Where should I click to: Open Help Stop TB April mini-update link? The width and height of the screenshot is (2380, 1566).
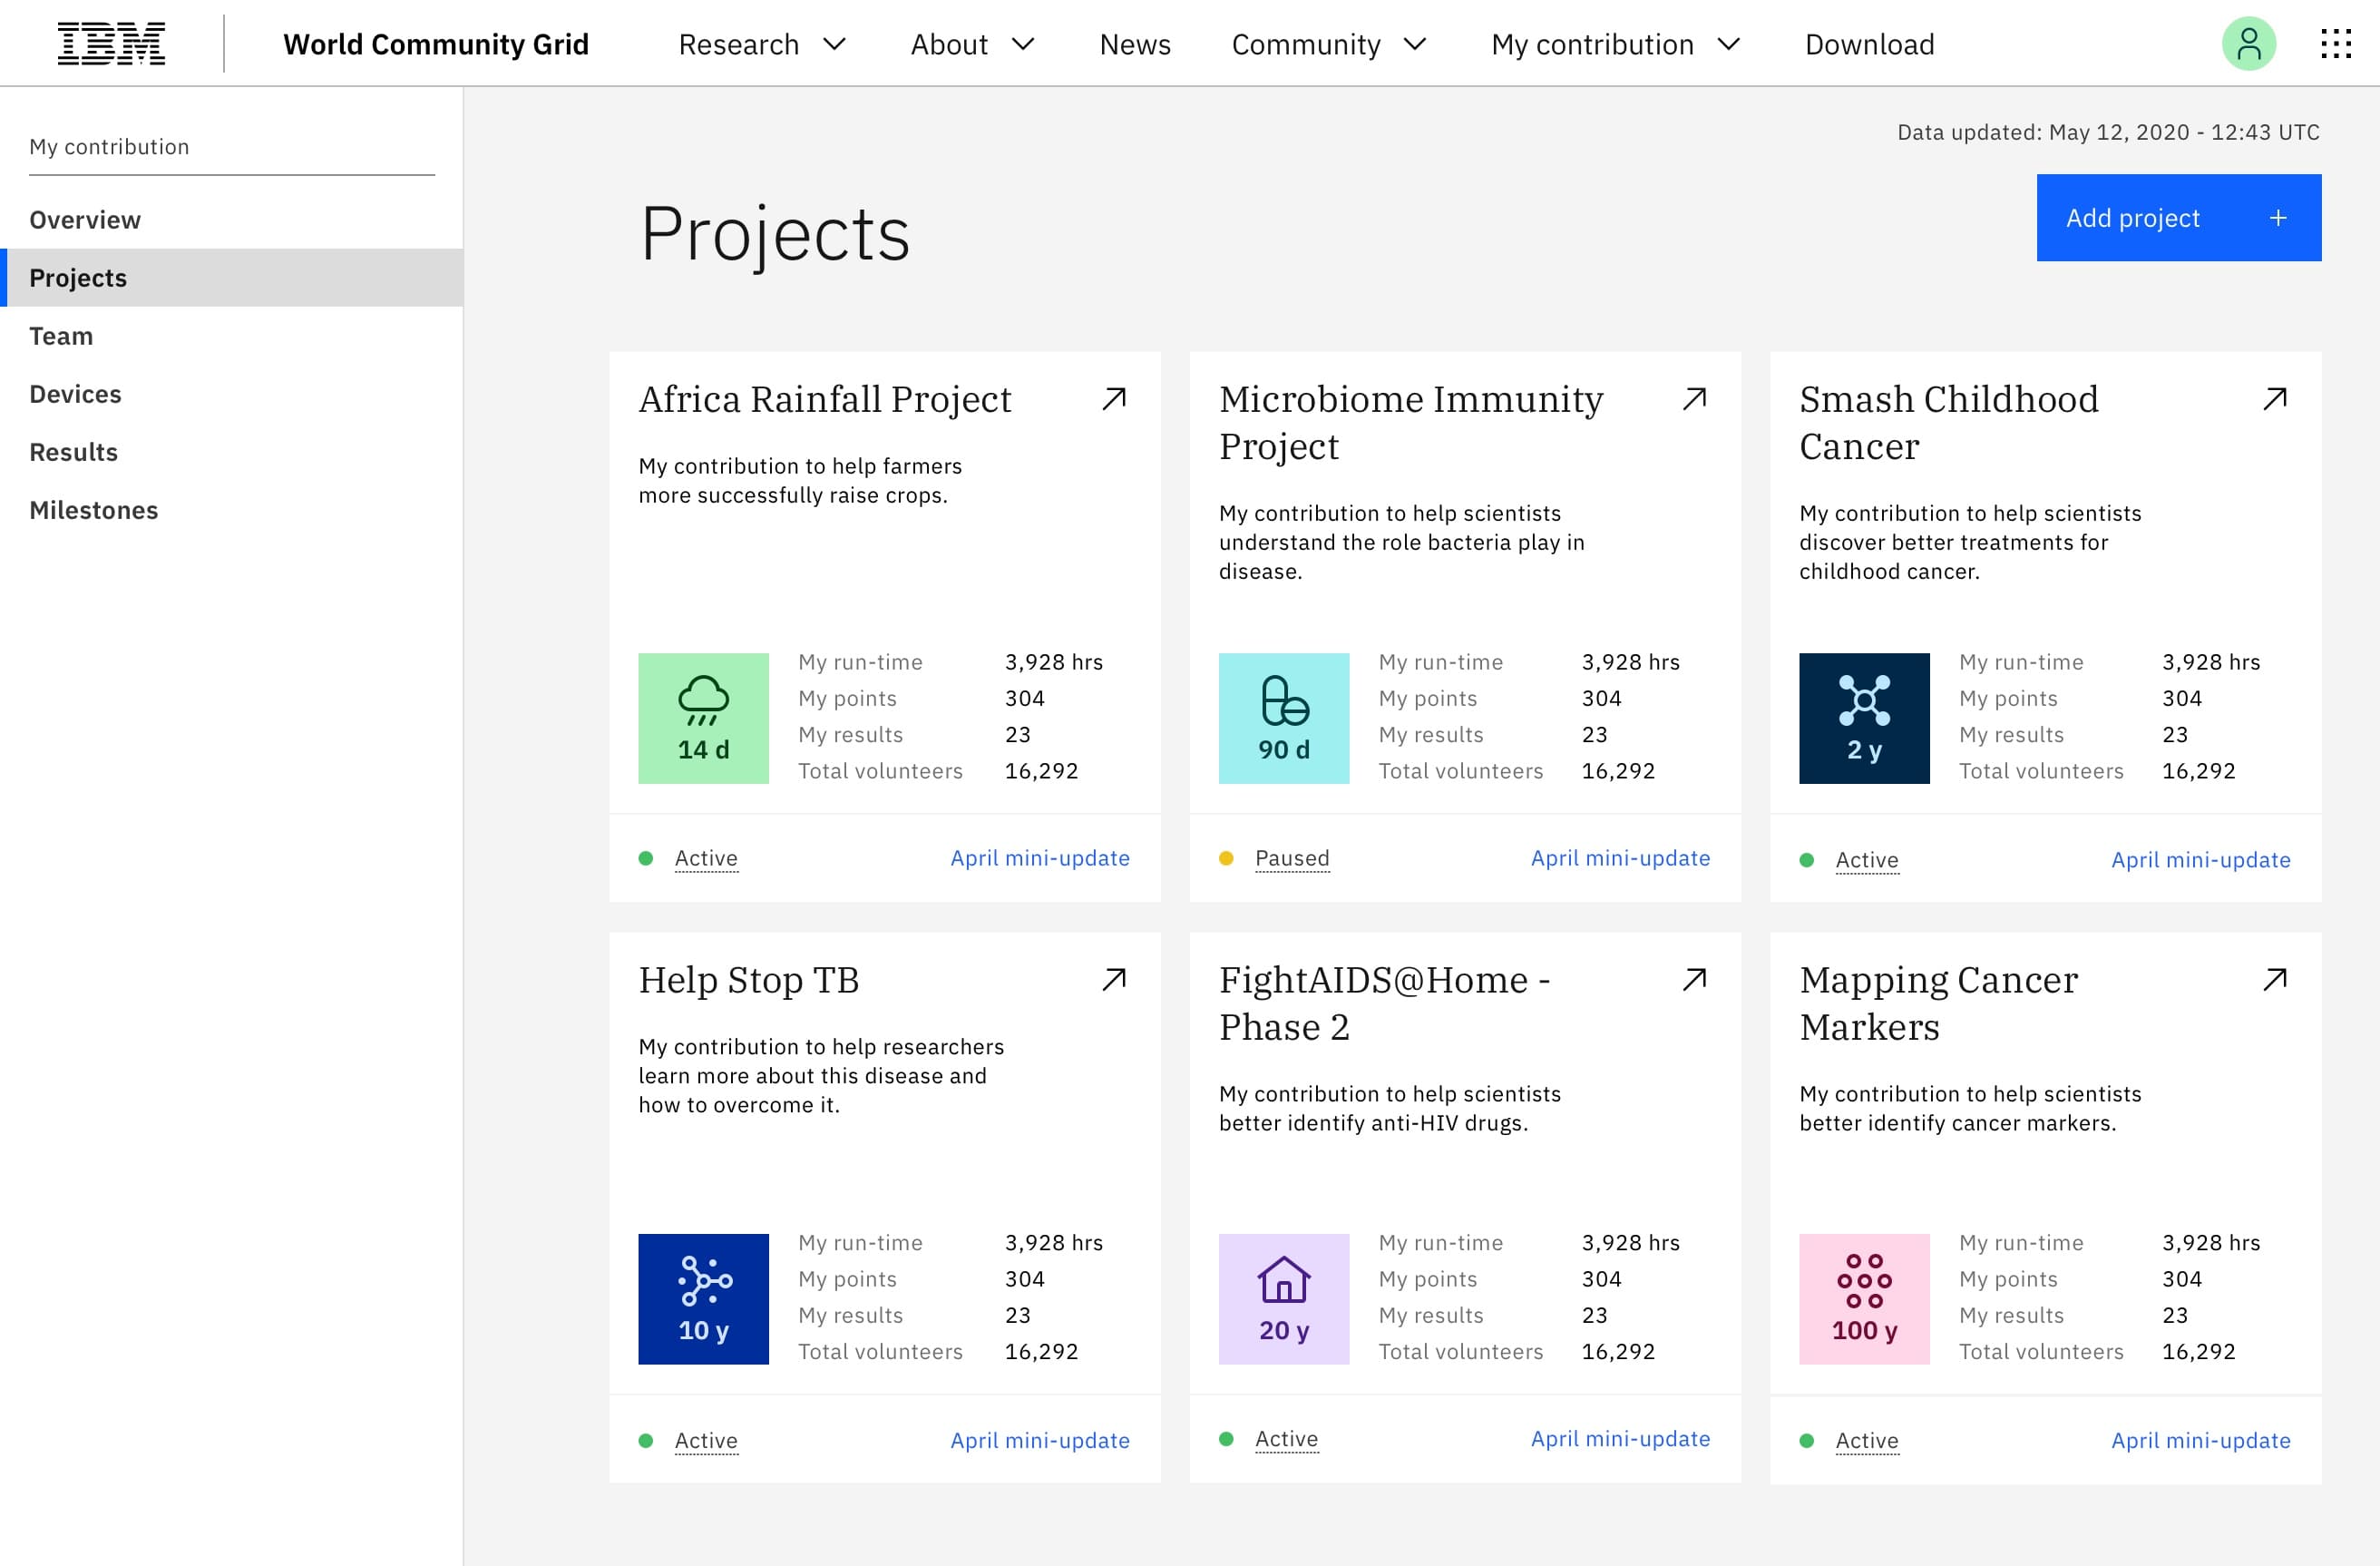pyautogui.click(x=1040, y=1441)
